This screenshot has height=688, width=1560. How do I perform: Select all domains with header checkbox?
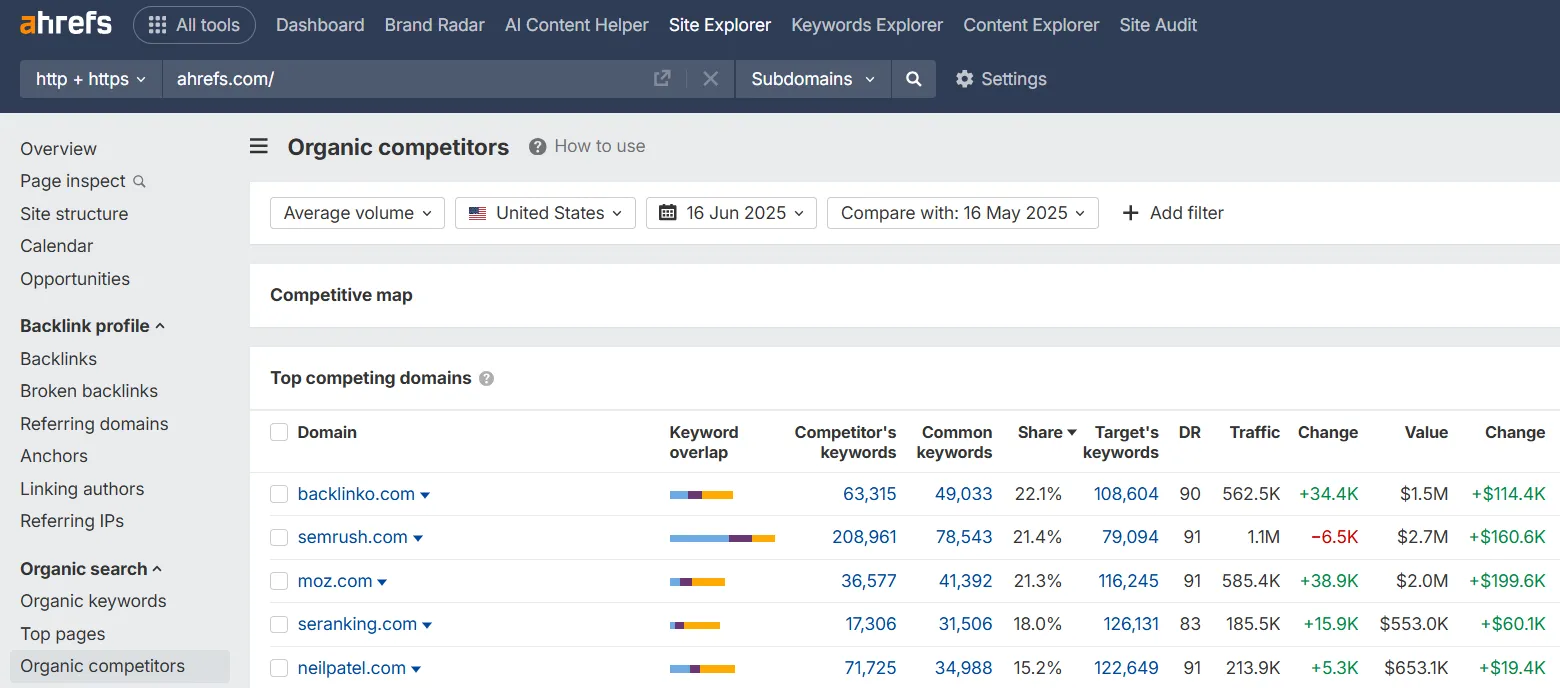[279, 432]
